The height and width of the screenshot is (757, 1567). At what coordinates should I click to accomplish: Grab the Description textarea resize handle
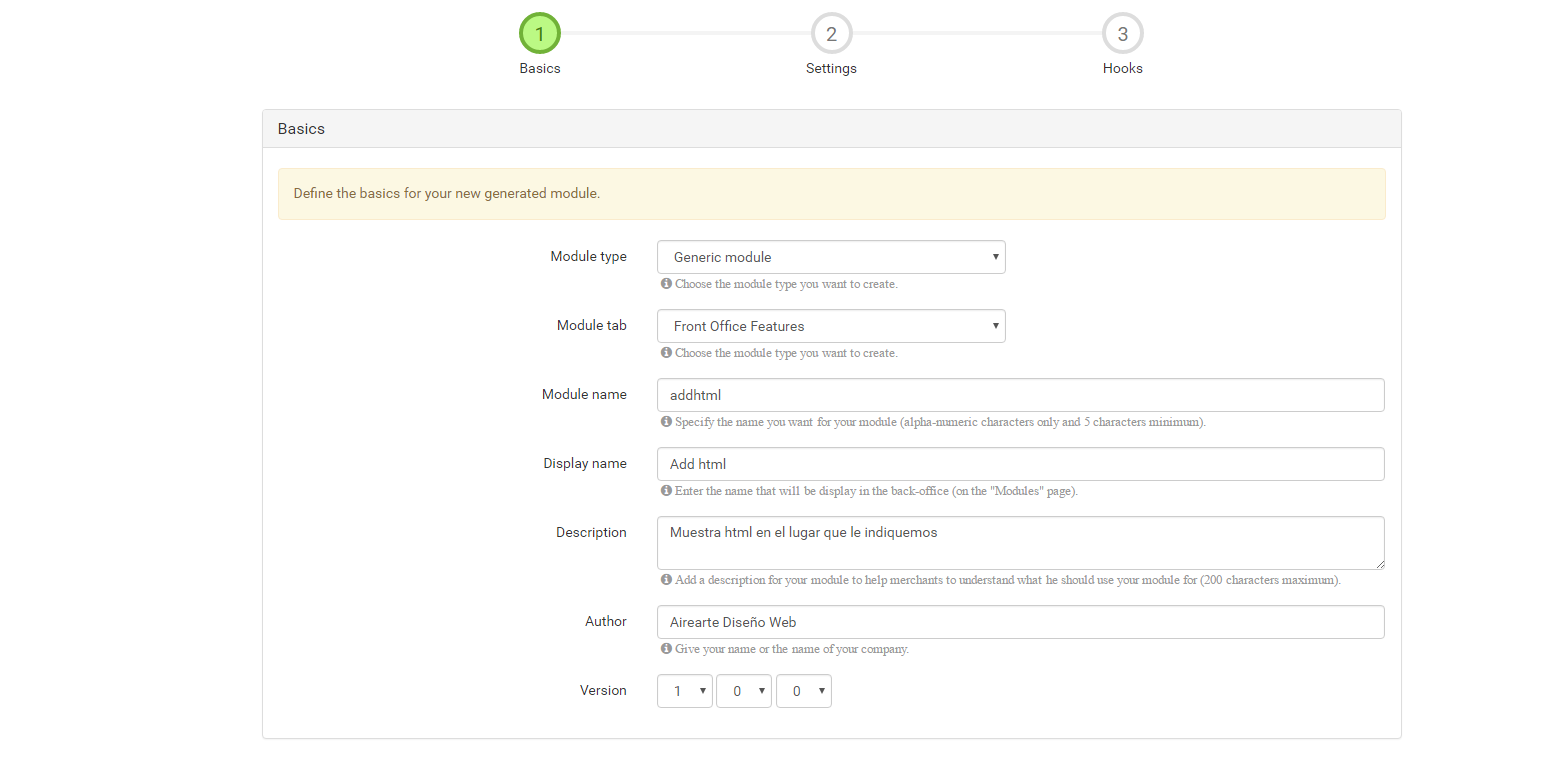1379,564
